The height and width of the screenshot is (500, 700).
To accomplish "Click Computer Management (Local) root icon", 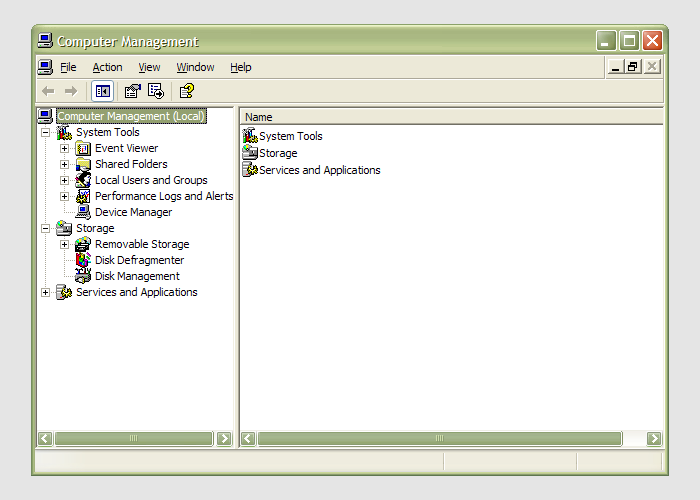I will (x=45, y=116).
